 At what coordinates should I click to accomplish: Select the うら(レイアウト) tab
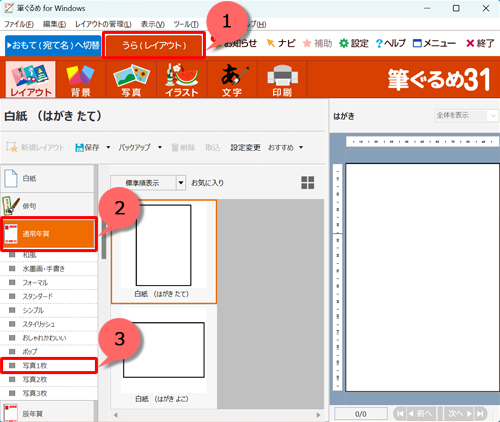154,45
